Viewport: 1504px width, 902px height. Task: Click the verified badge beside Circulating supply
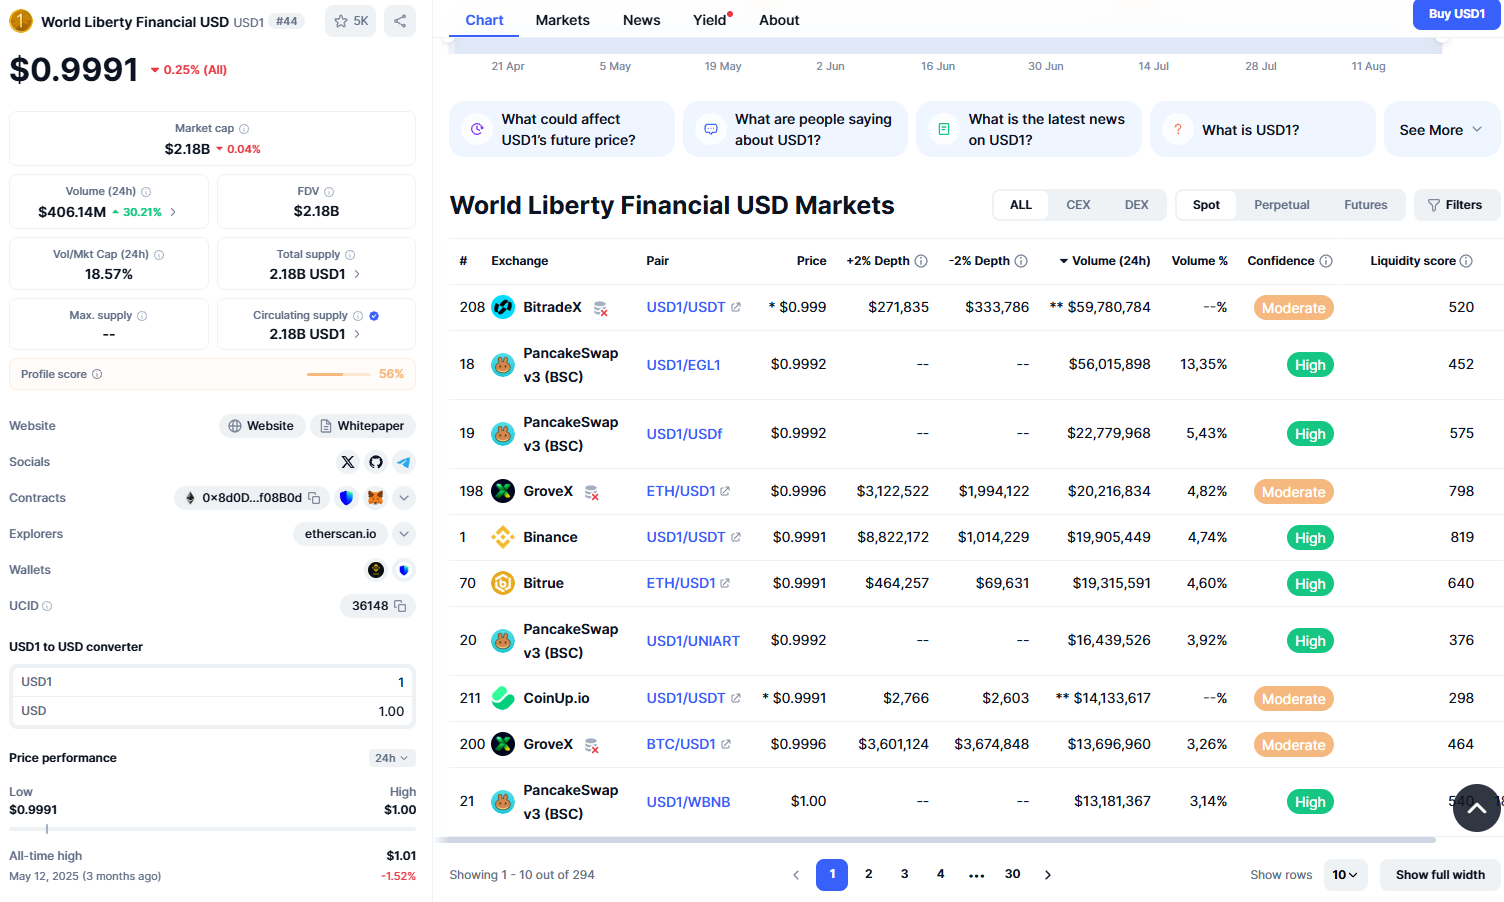click(x=374, y=316)
